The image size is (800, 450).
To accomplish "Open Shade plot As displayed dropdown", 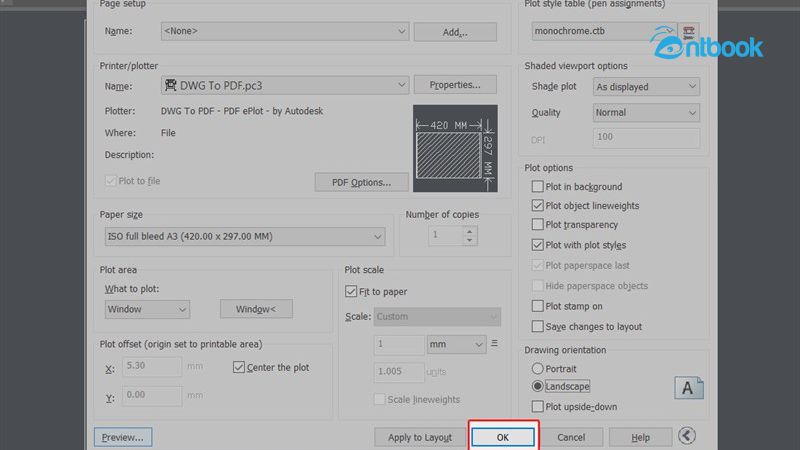I will (646, 87).
